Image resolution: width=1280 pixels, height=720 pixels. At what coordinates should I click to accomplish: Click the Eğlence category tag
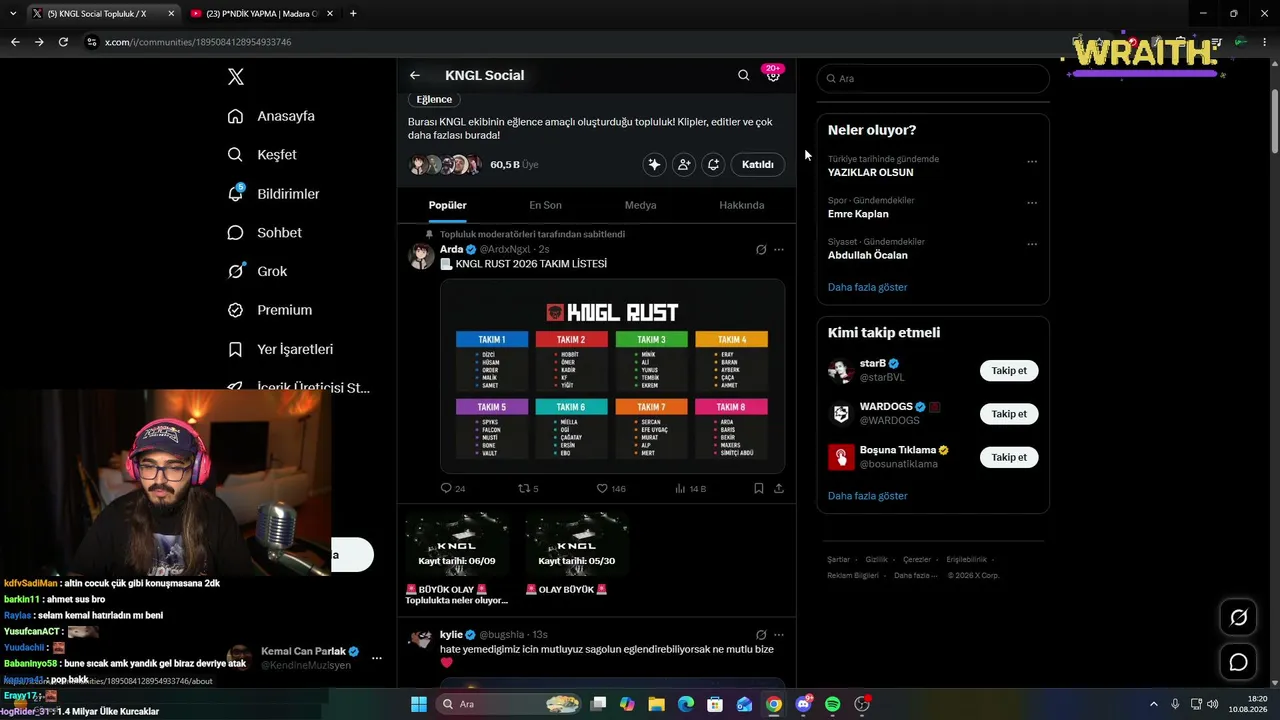[x=434, y=99]
